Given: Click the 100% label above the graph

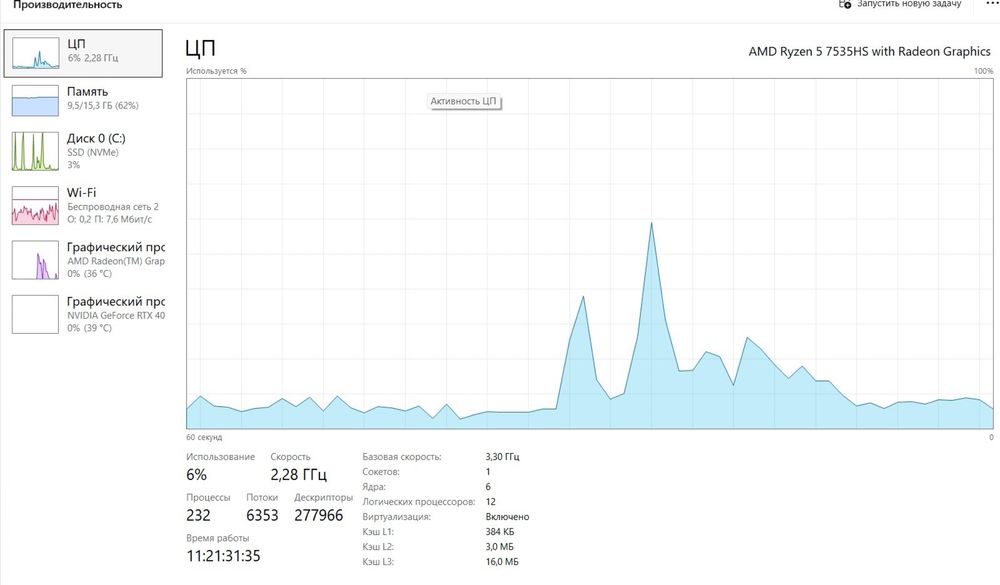Looking at the screenshot, I should (983, 71).
